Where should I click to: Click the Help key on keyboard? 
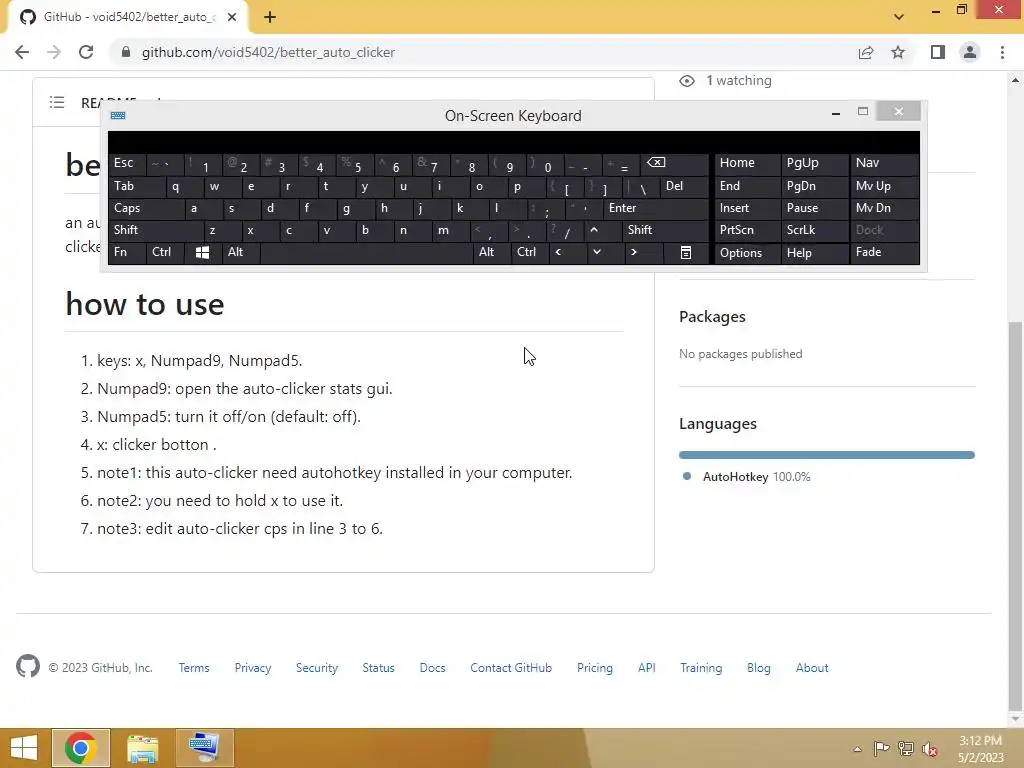(x=814, y=253)
